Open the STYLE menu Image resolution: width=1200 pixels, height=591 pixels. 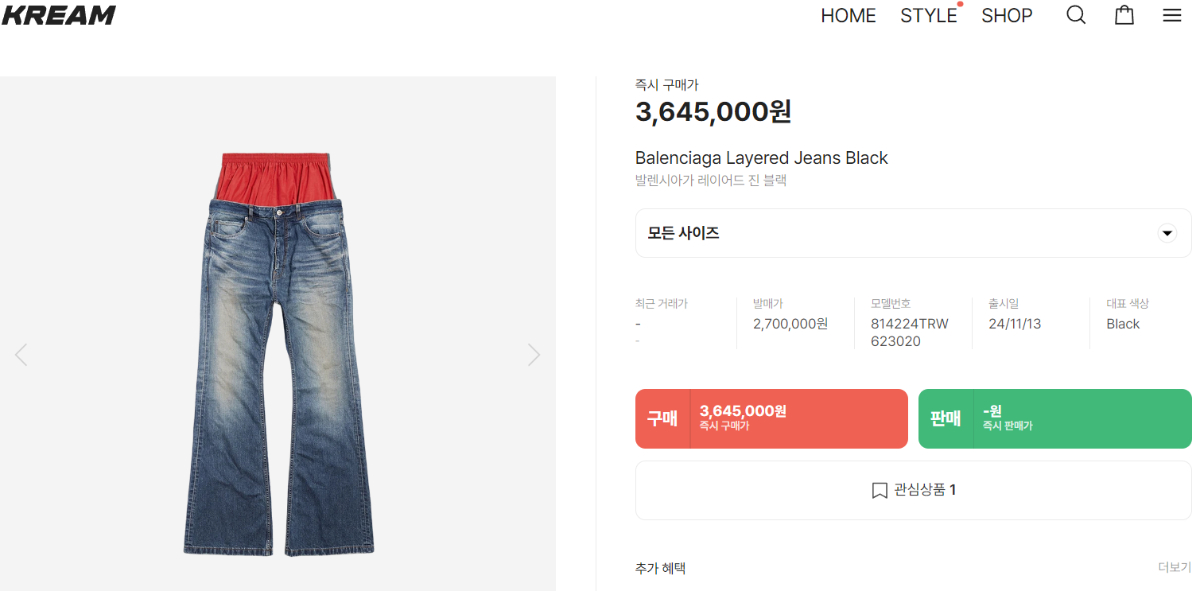point(928,16)
